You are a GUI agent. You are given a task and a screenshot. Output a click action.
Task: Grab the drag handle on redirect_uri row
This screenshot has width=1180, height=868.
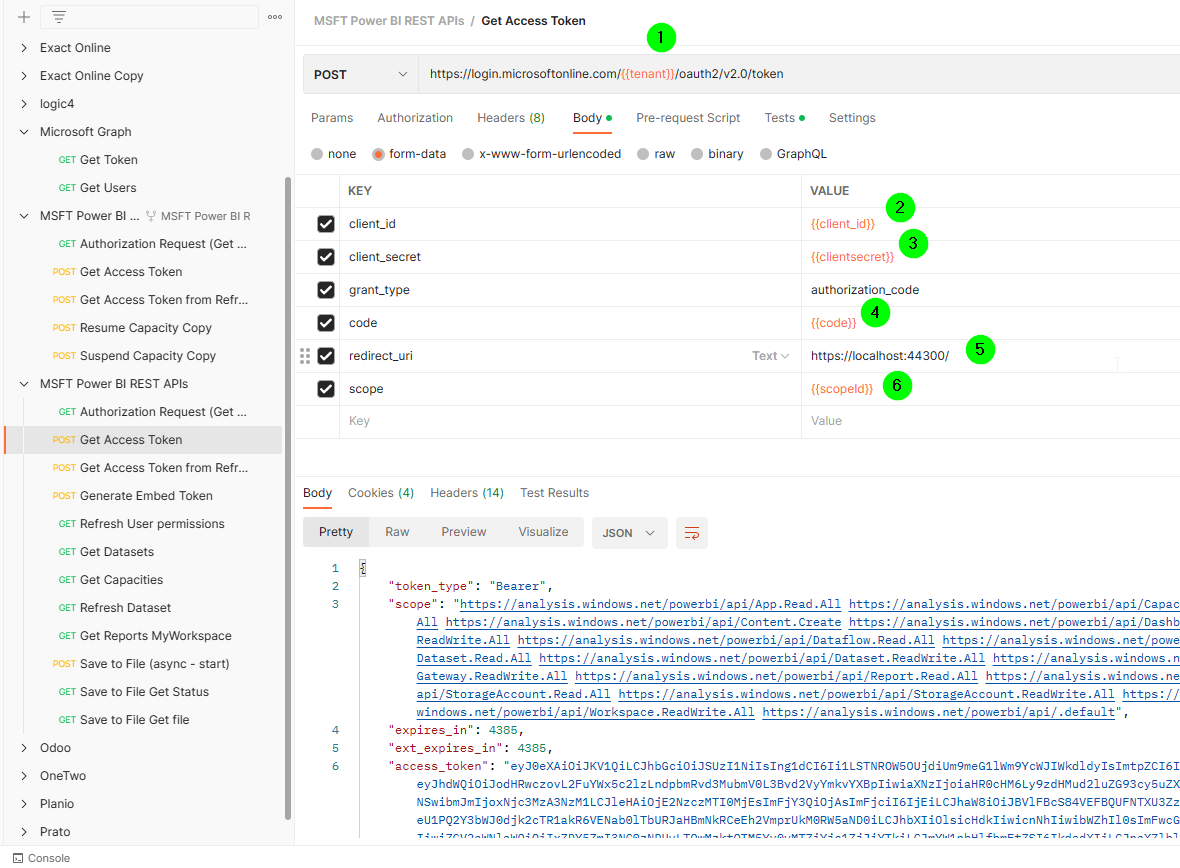(x=305, y=356)
